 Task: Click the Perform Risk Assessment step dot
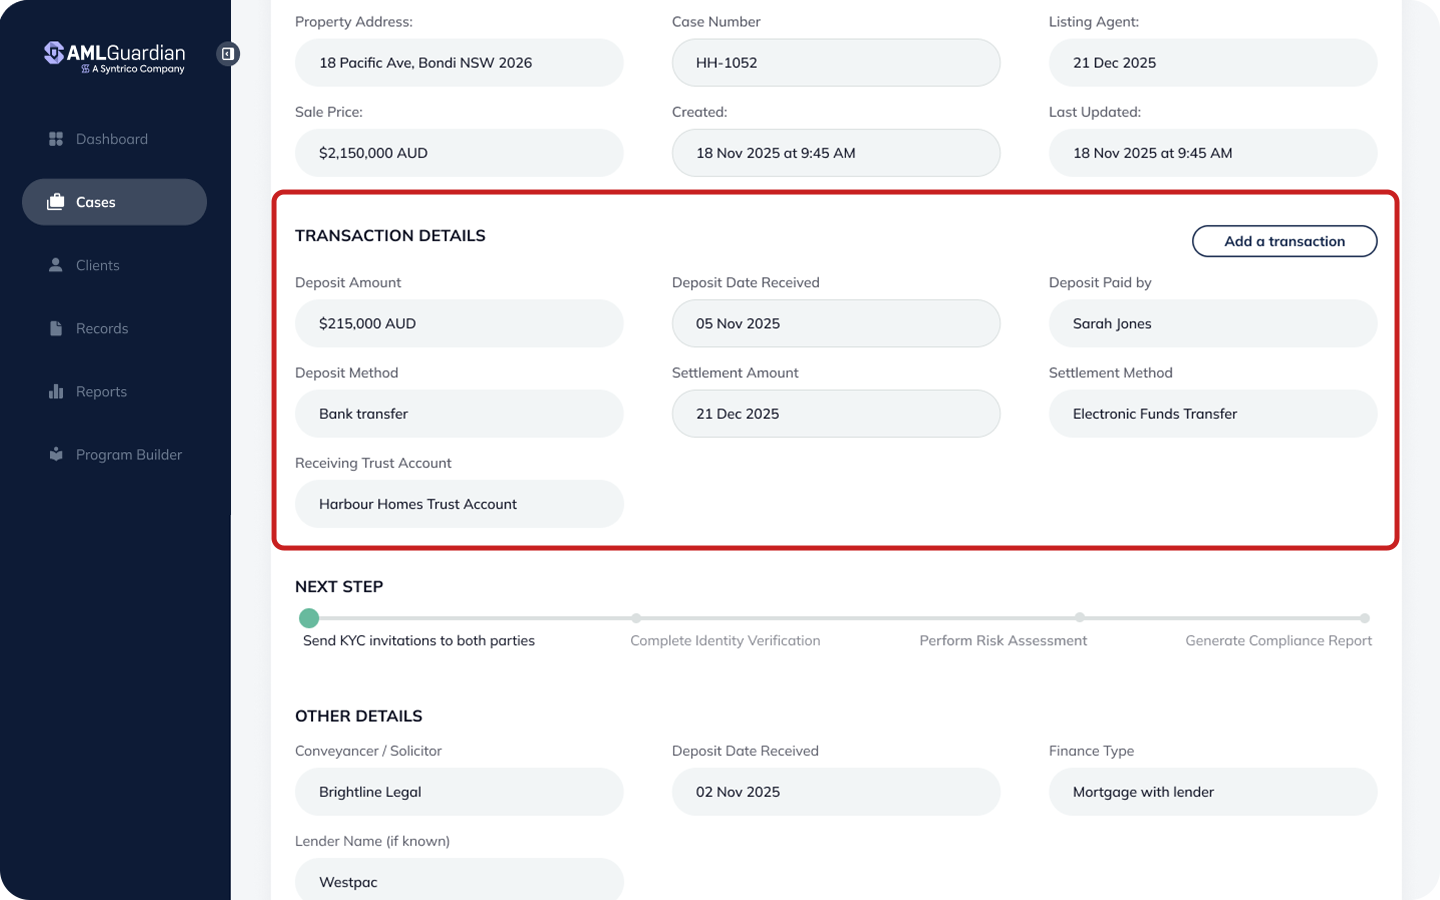point(1079,618)
